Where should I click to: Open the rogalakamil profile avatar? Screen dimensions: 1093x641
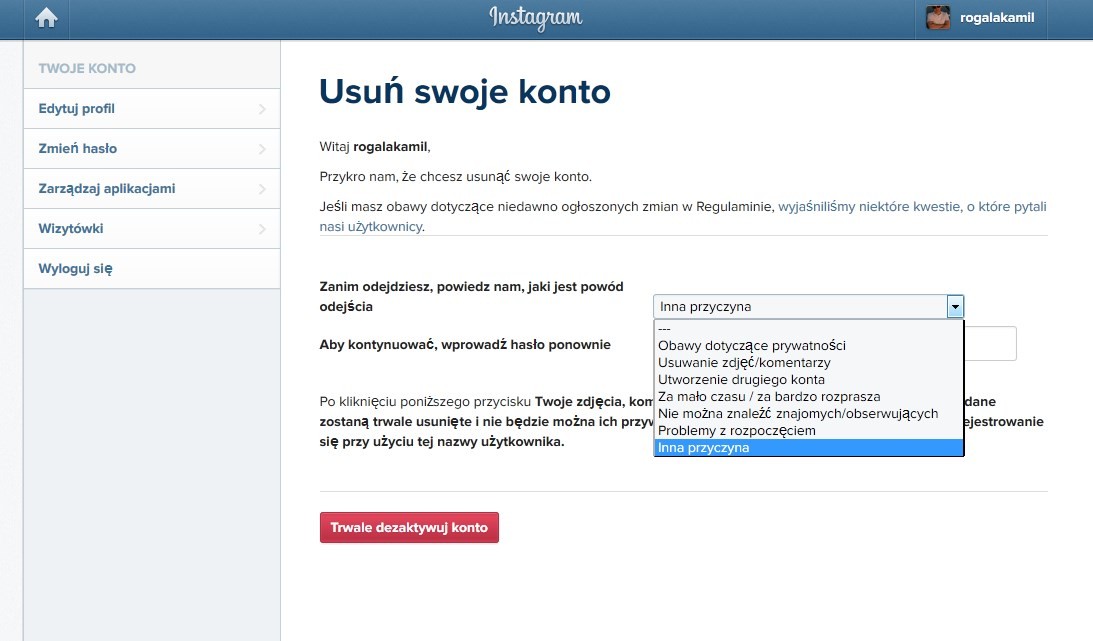(938, 17)
